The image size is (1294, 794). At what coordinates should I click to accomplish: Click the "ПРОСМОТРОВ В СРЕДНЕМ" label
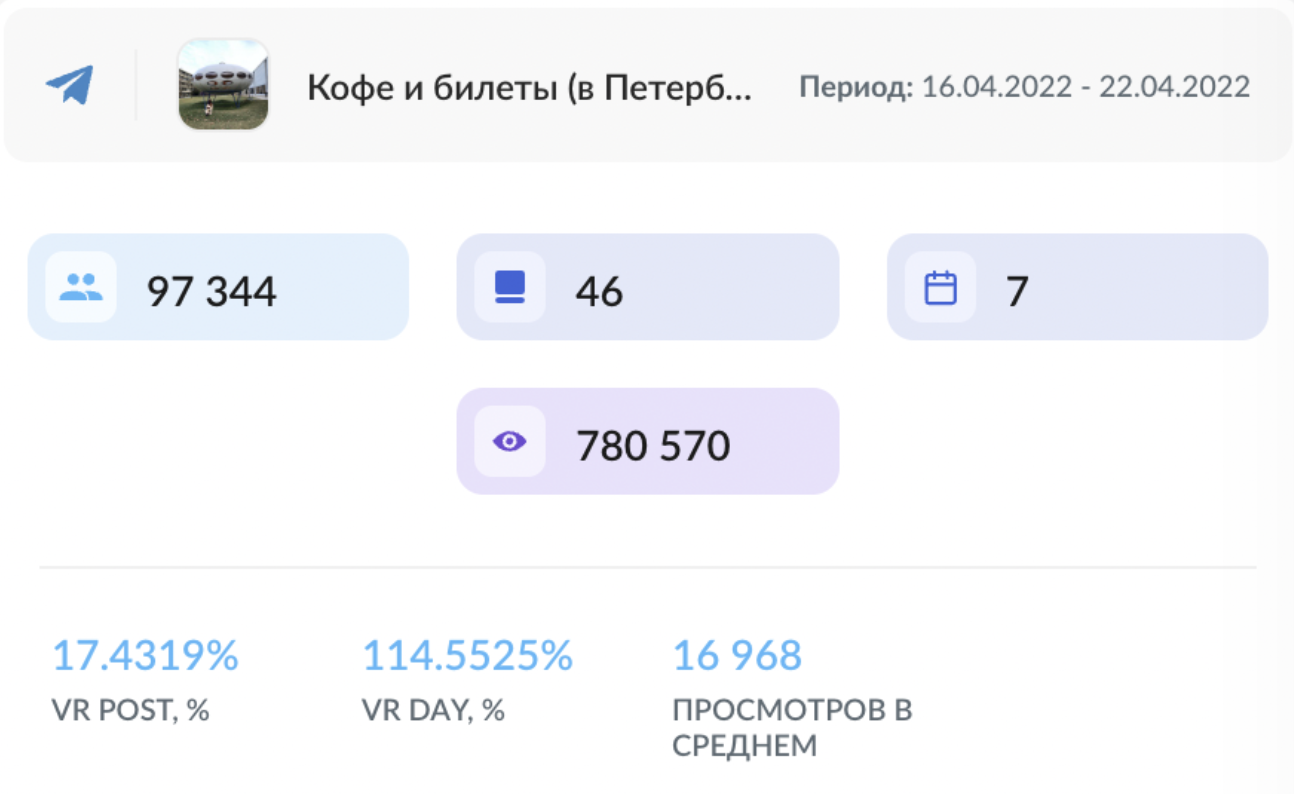pyautogui.click(x=792, y=727)
